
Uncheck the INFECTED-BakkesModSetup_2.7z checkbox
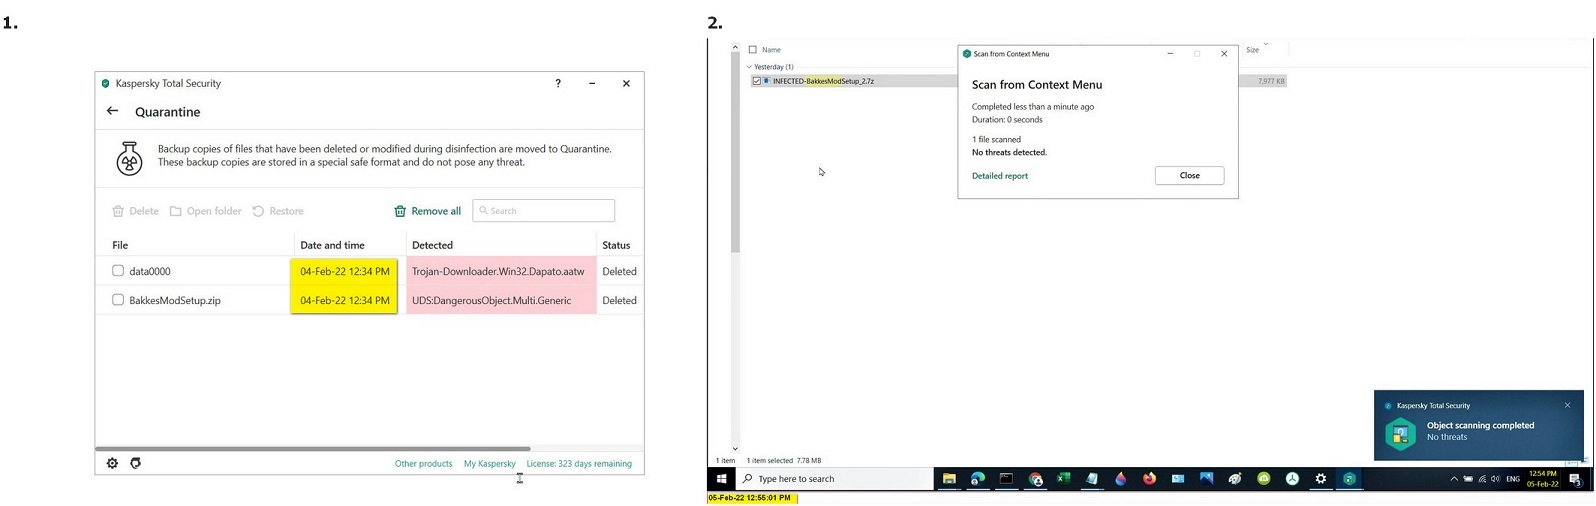[x=756, y=81]
